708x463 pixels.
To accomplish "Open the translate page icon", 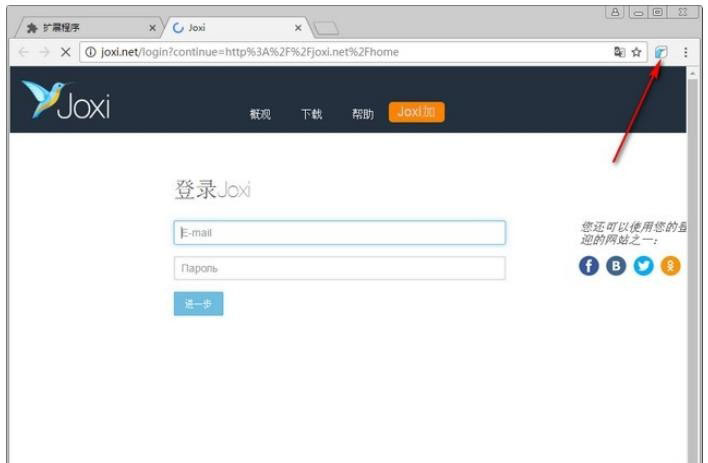I will [x=620, y=52].
